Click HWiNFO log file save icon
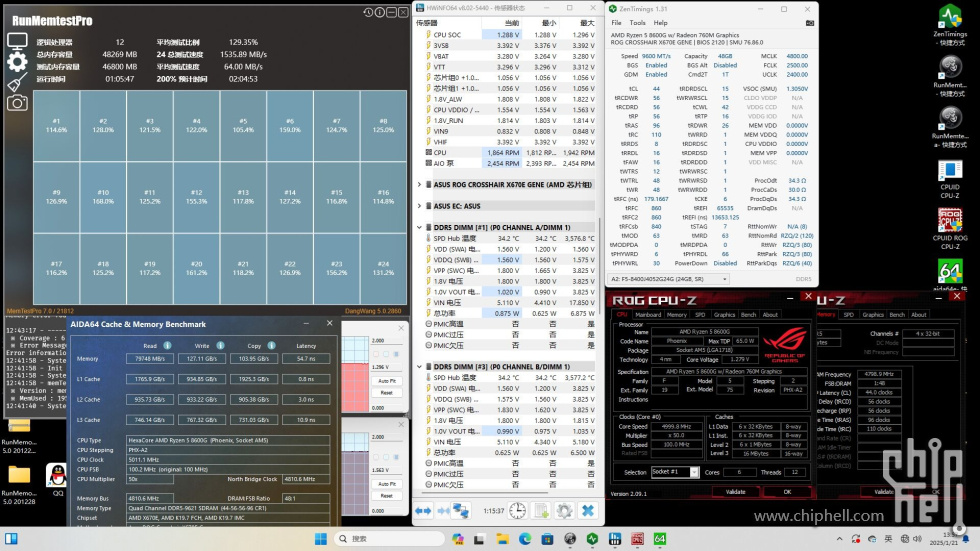980x551 pixels. [x=541, y=511]
